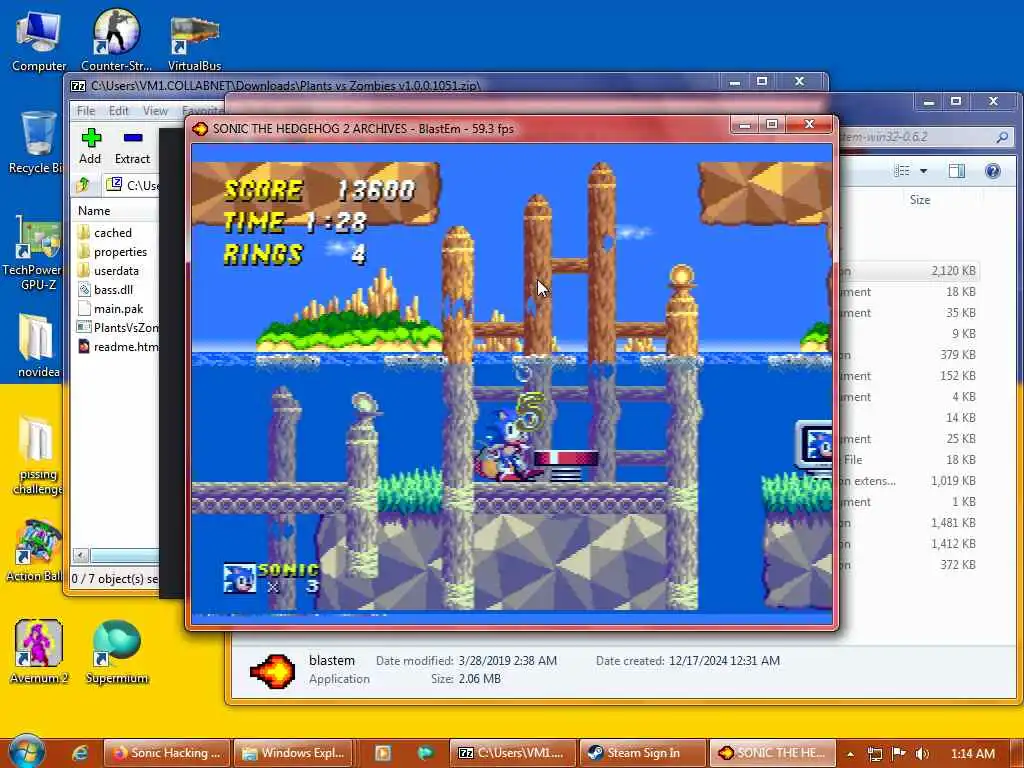This screenshot has height=768, width=1024.
Task: Go up one folder level in 7-Zip
Action: (83, 185)
